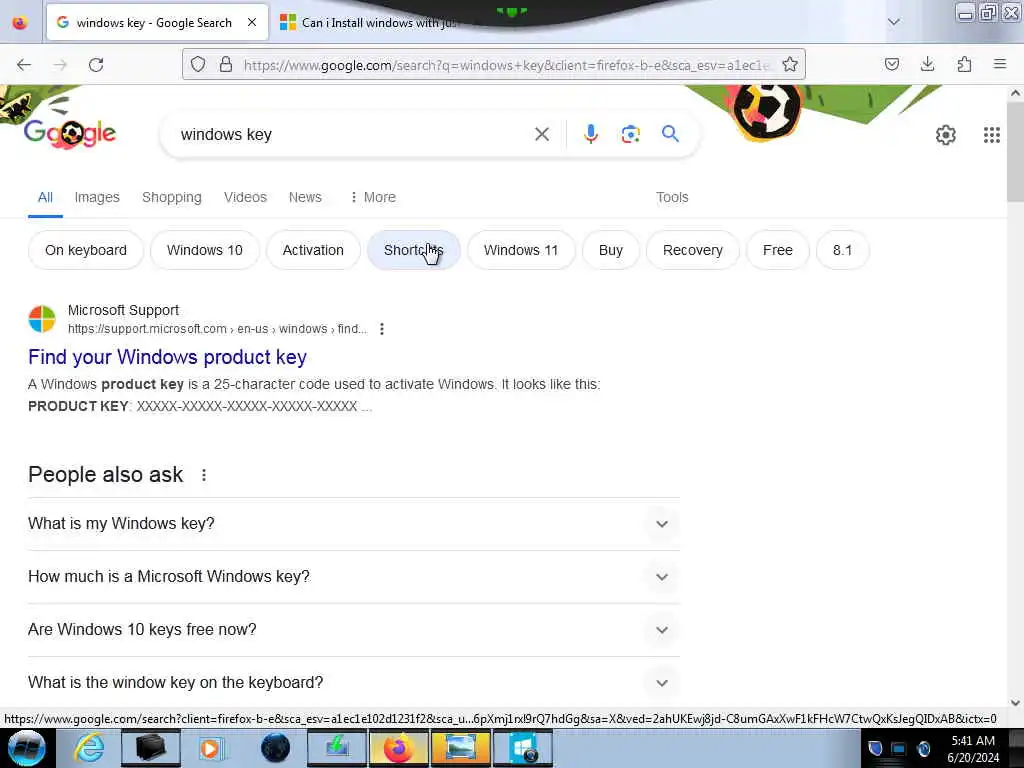The height and width of the screenshot is (768, 1024).
Task: Filter by Windows 11 chip
Action: pos(520,250)
